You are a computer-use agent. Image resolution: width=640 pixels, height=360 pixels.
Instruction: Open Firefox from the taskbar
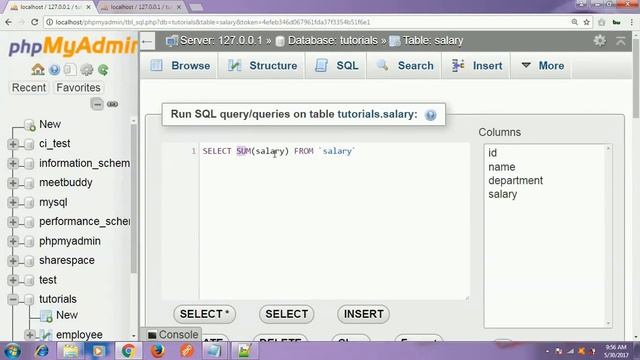point(158,351)
